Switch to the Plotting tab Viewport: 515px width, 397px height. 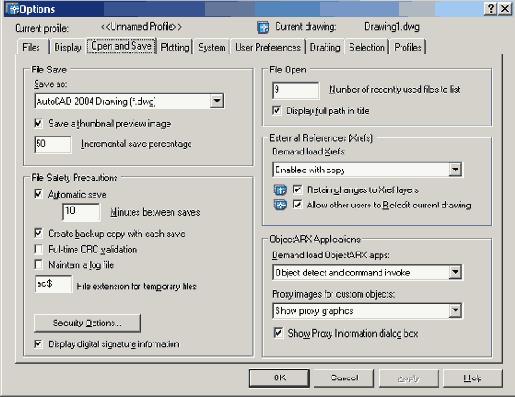click(x=175, y=47)
